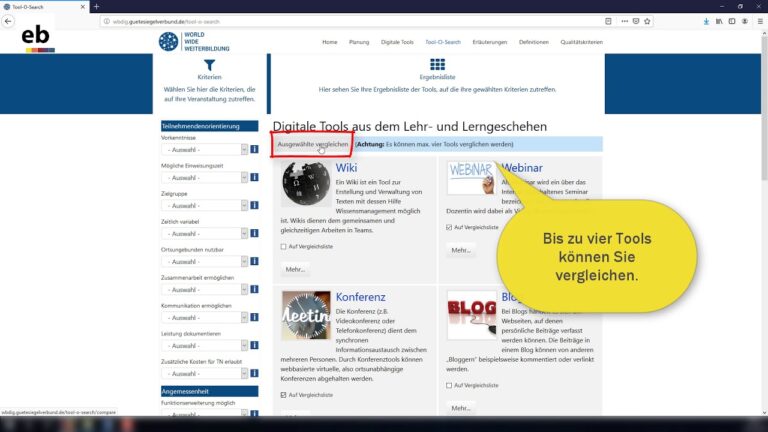This screenshot has height=432, width=768.
Task: Click Ausgewählte vergleichen button
Action: [312, 144]
